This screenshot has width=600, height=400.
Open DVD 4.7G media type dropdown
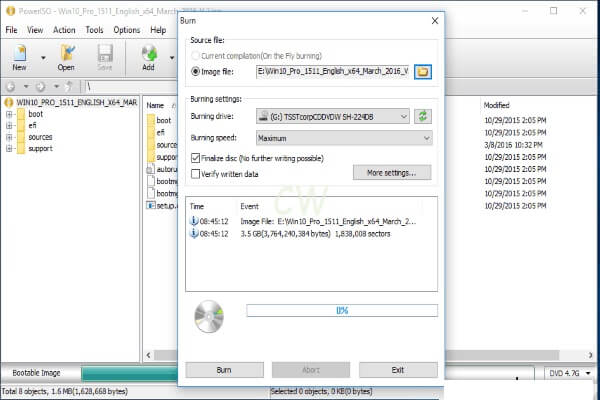click(588, 373)
